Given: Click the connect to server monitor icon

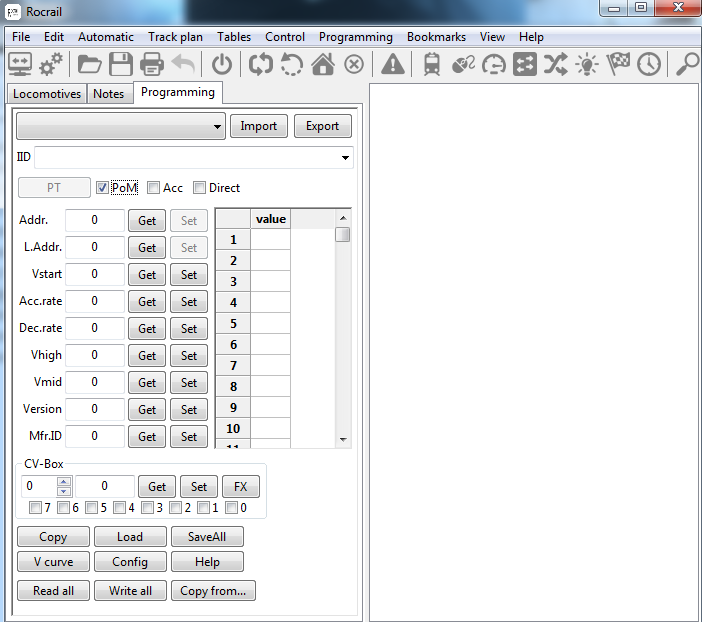Looking at the screenshot, I should 20,64.
